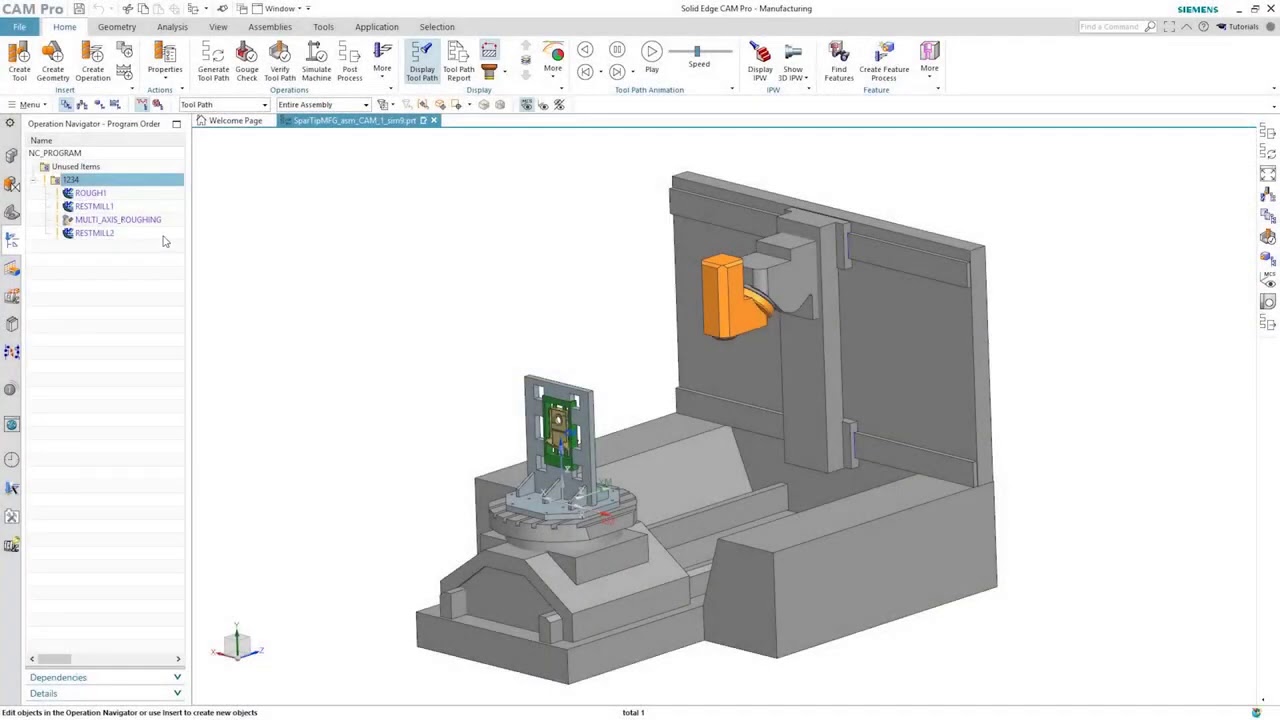Open the Entire Assembly scope dropdown
Image resolution: width=1280 pixels, height=720 pixels.
tap(324, 105)
